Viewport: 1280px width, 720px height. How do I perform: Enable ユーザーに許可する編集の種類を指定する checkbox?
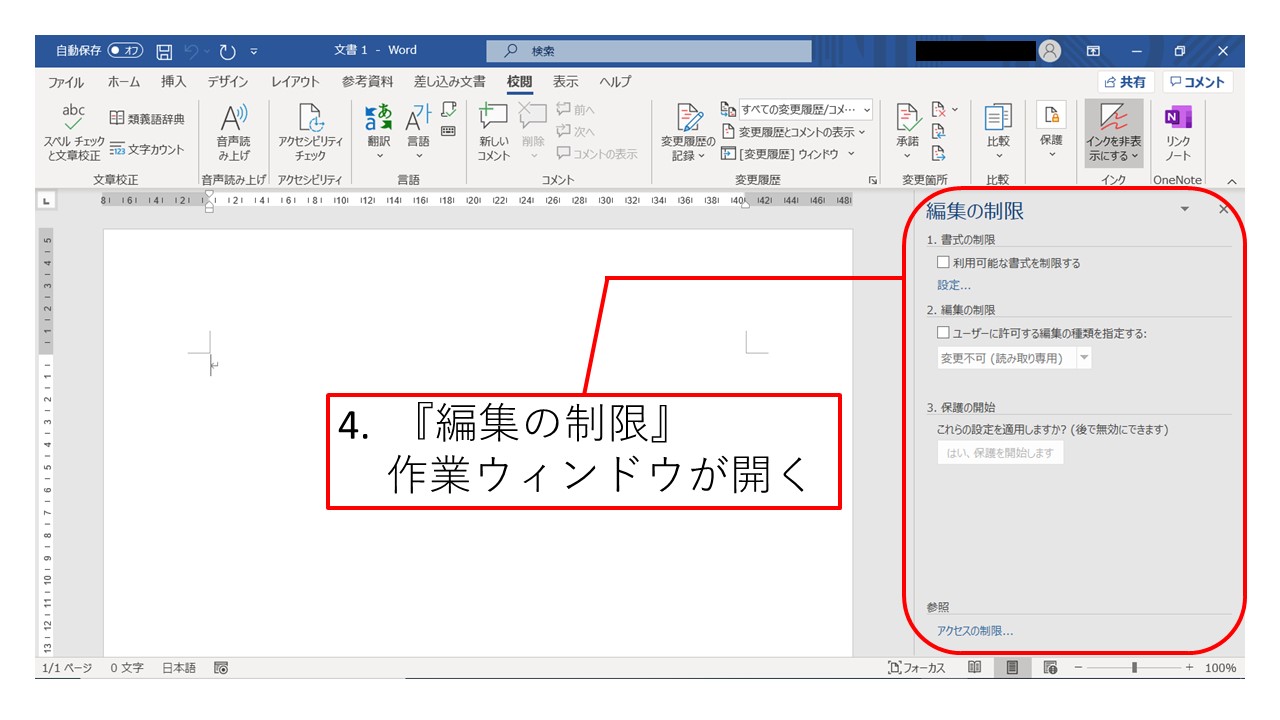coord(943,333)
